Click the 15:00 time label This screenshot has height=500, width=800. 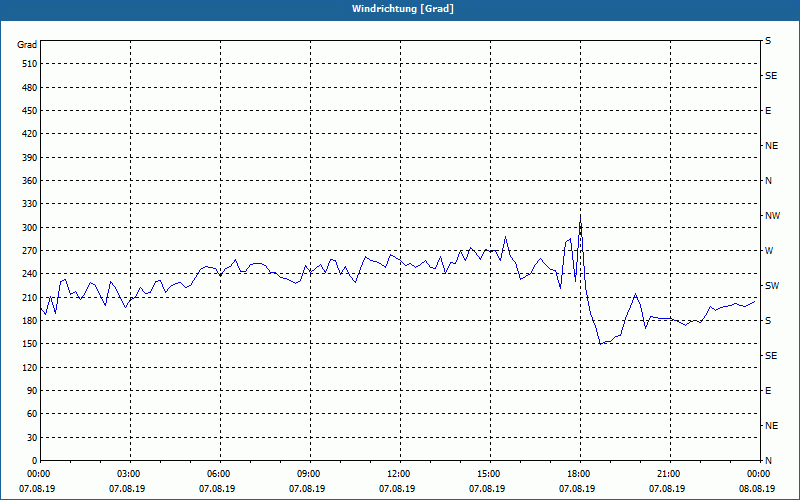pyautogui.click(x=489, y=473)
